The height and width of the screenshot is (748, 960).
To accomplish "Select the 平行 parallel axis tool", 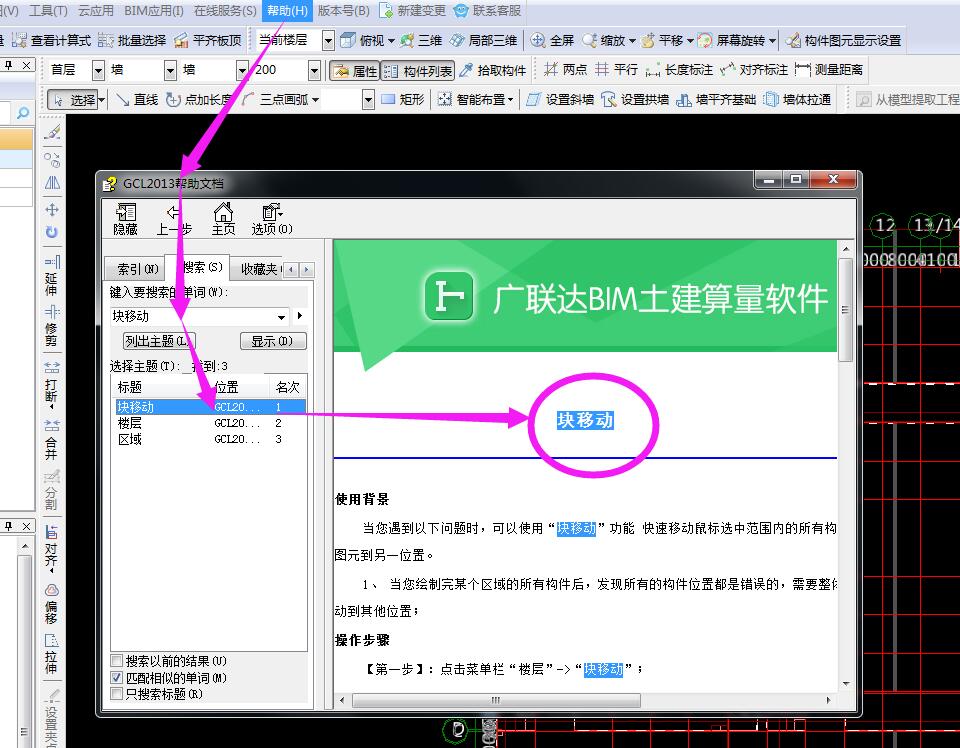I will tap(617, 70).
